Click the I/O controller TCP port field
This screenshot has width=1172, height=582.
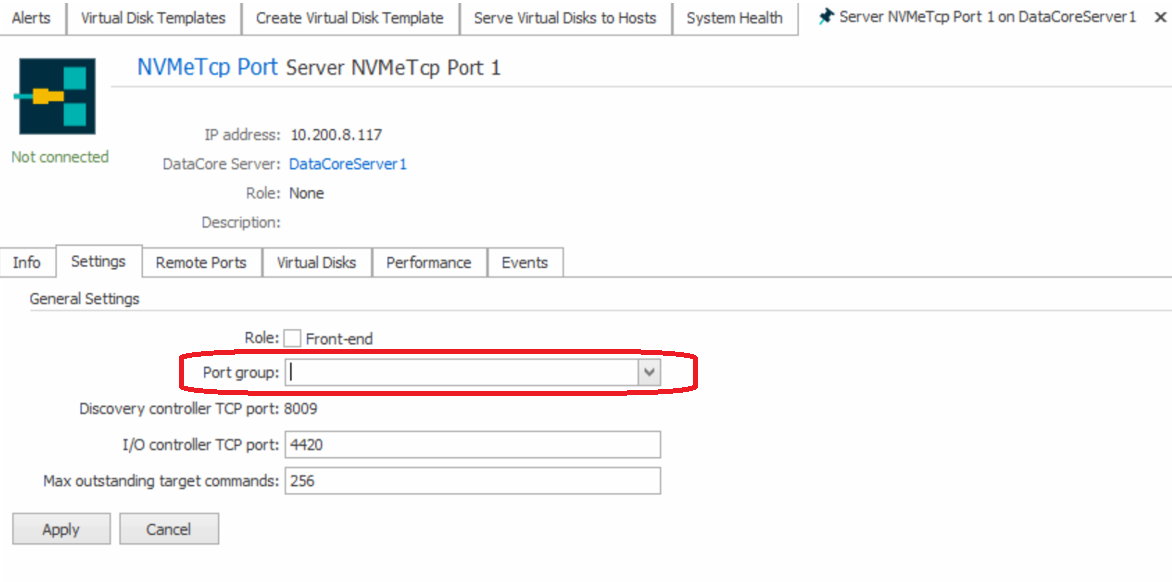click(x=472, y=444)
